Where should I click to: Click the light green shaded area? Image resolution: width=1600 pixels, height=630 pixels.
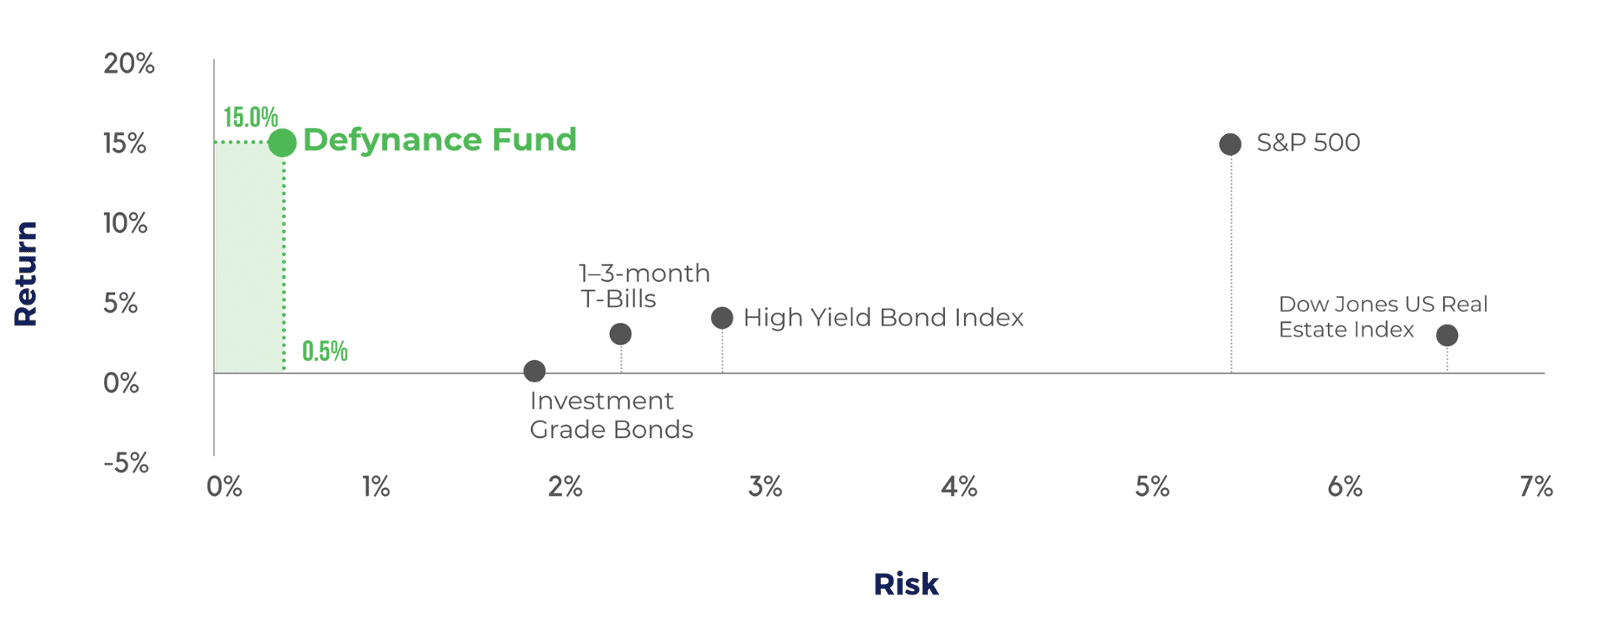click(248, 258)
